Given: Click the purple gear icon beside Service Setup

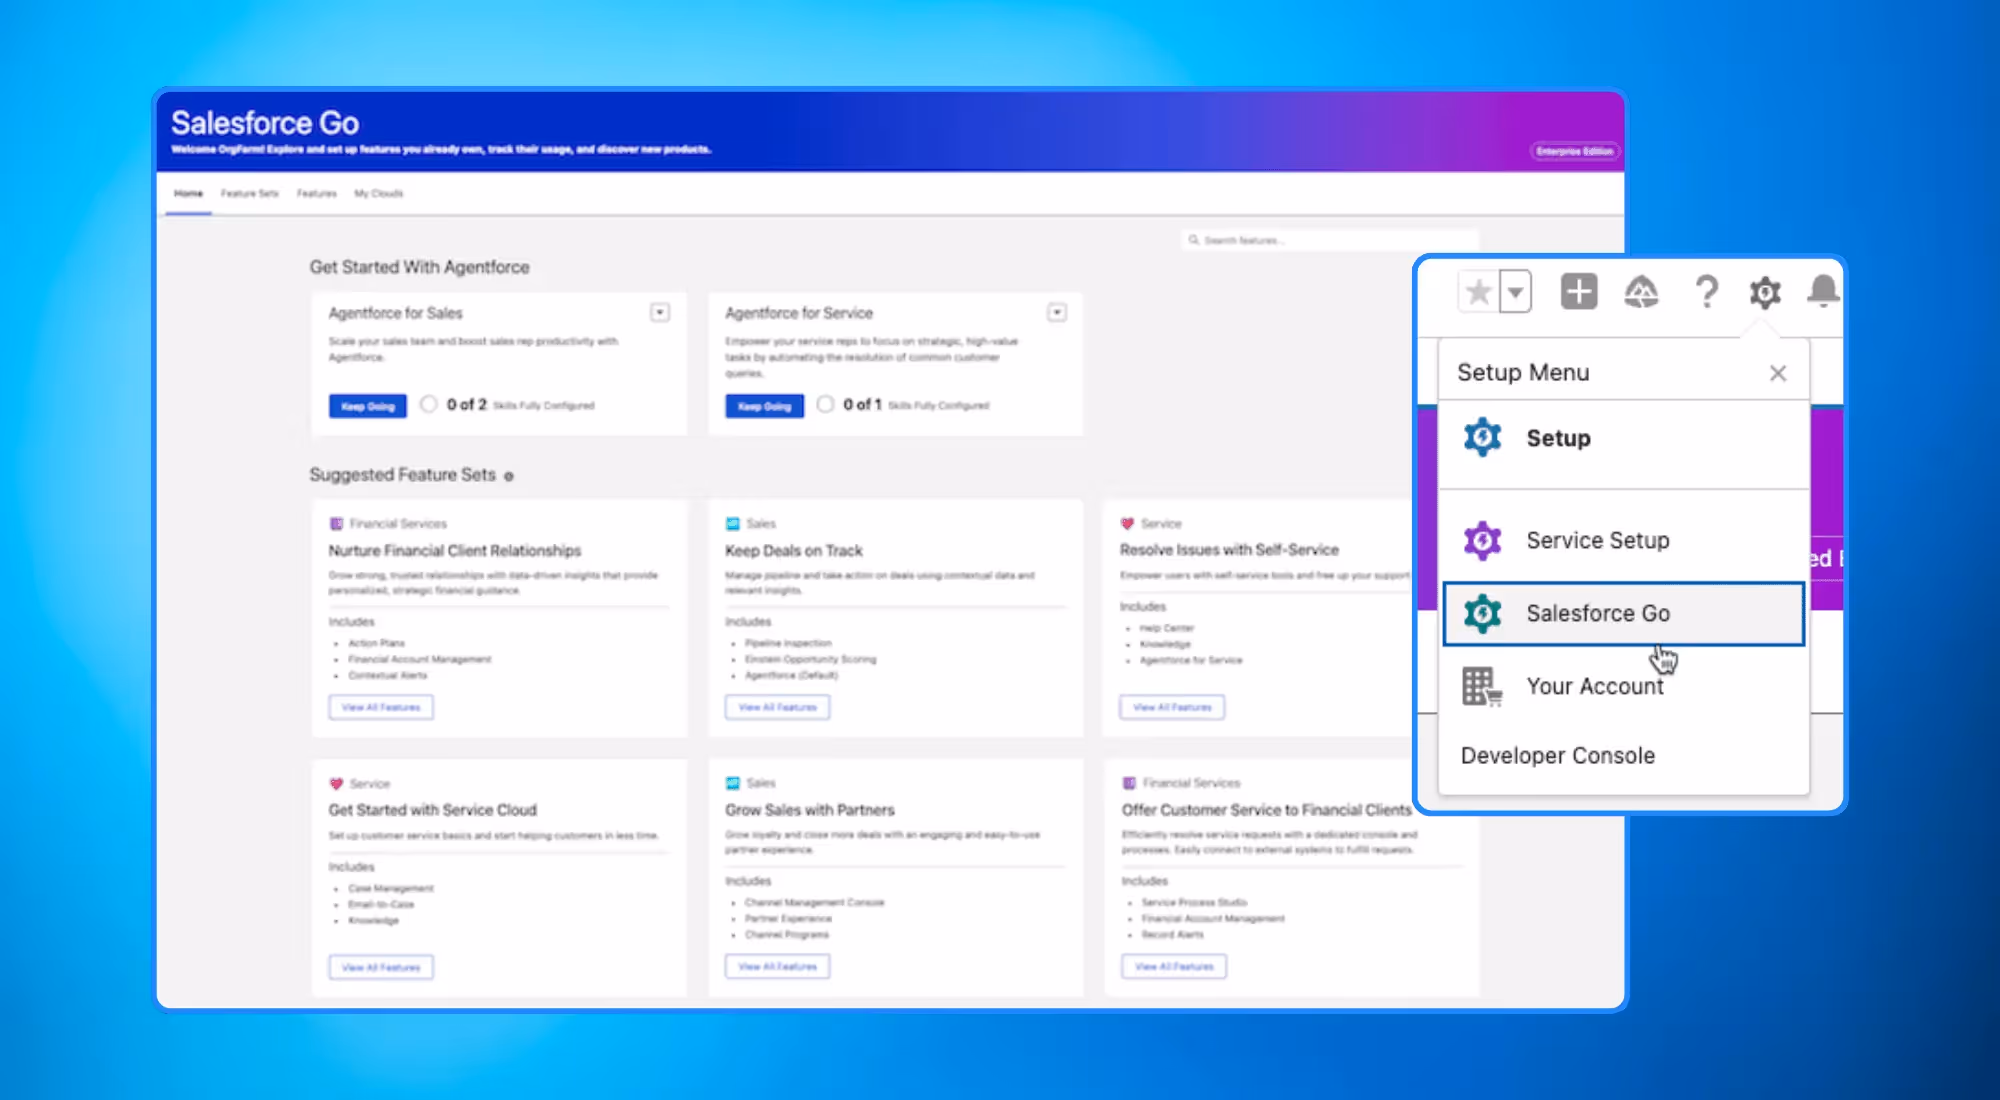Looking at the screenshot, I should [x=1483, y=540].
